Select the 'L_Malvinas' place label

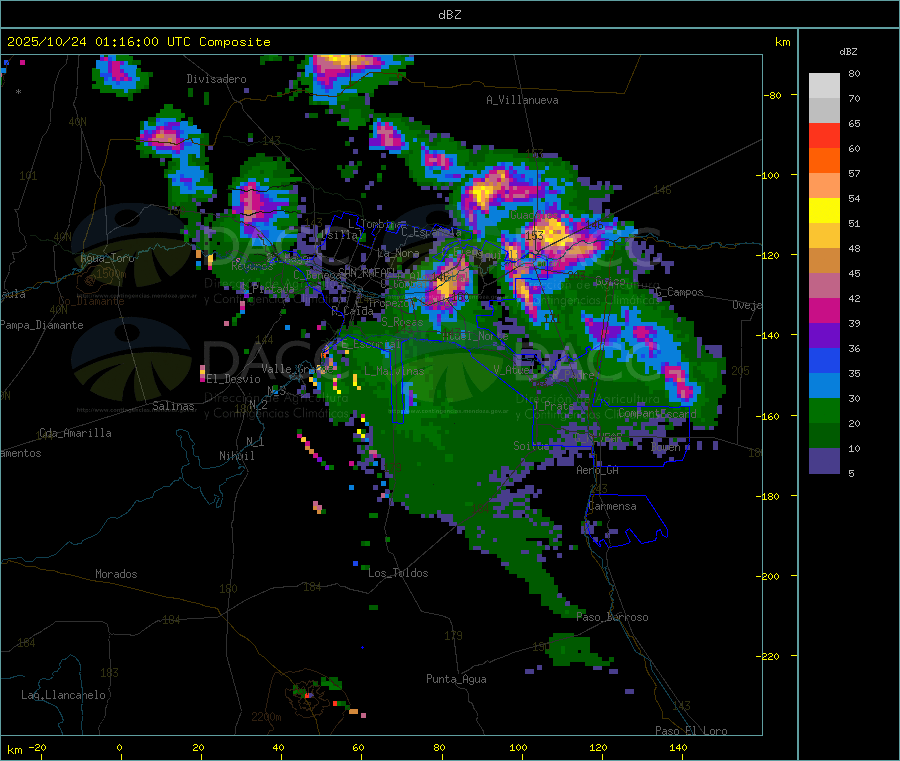click(x=394, y=371)
